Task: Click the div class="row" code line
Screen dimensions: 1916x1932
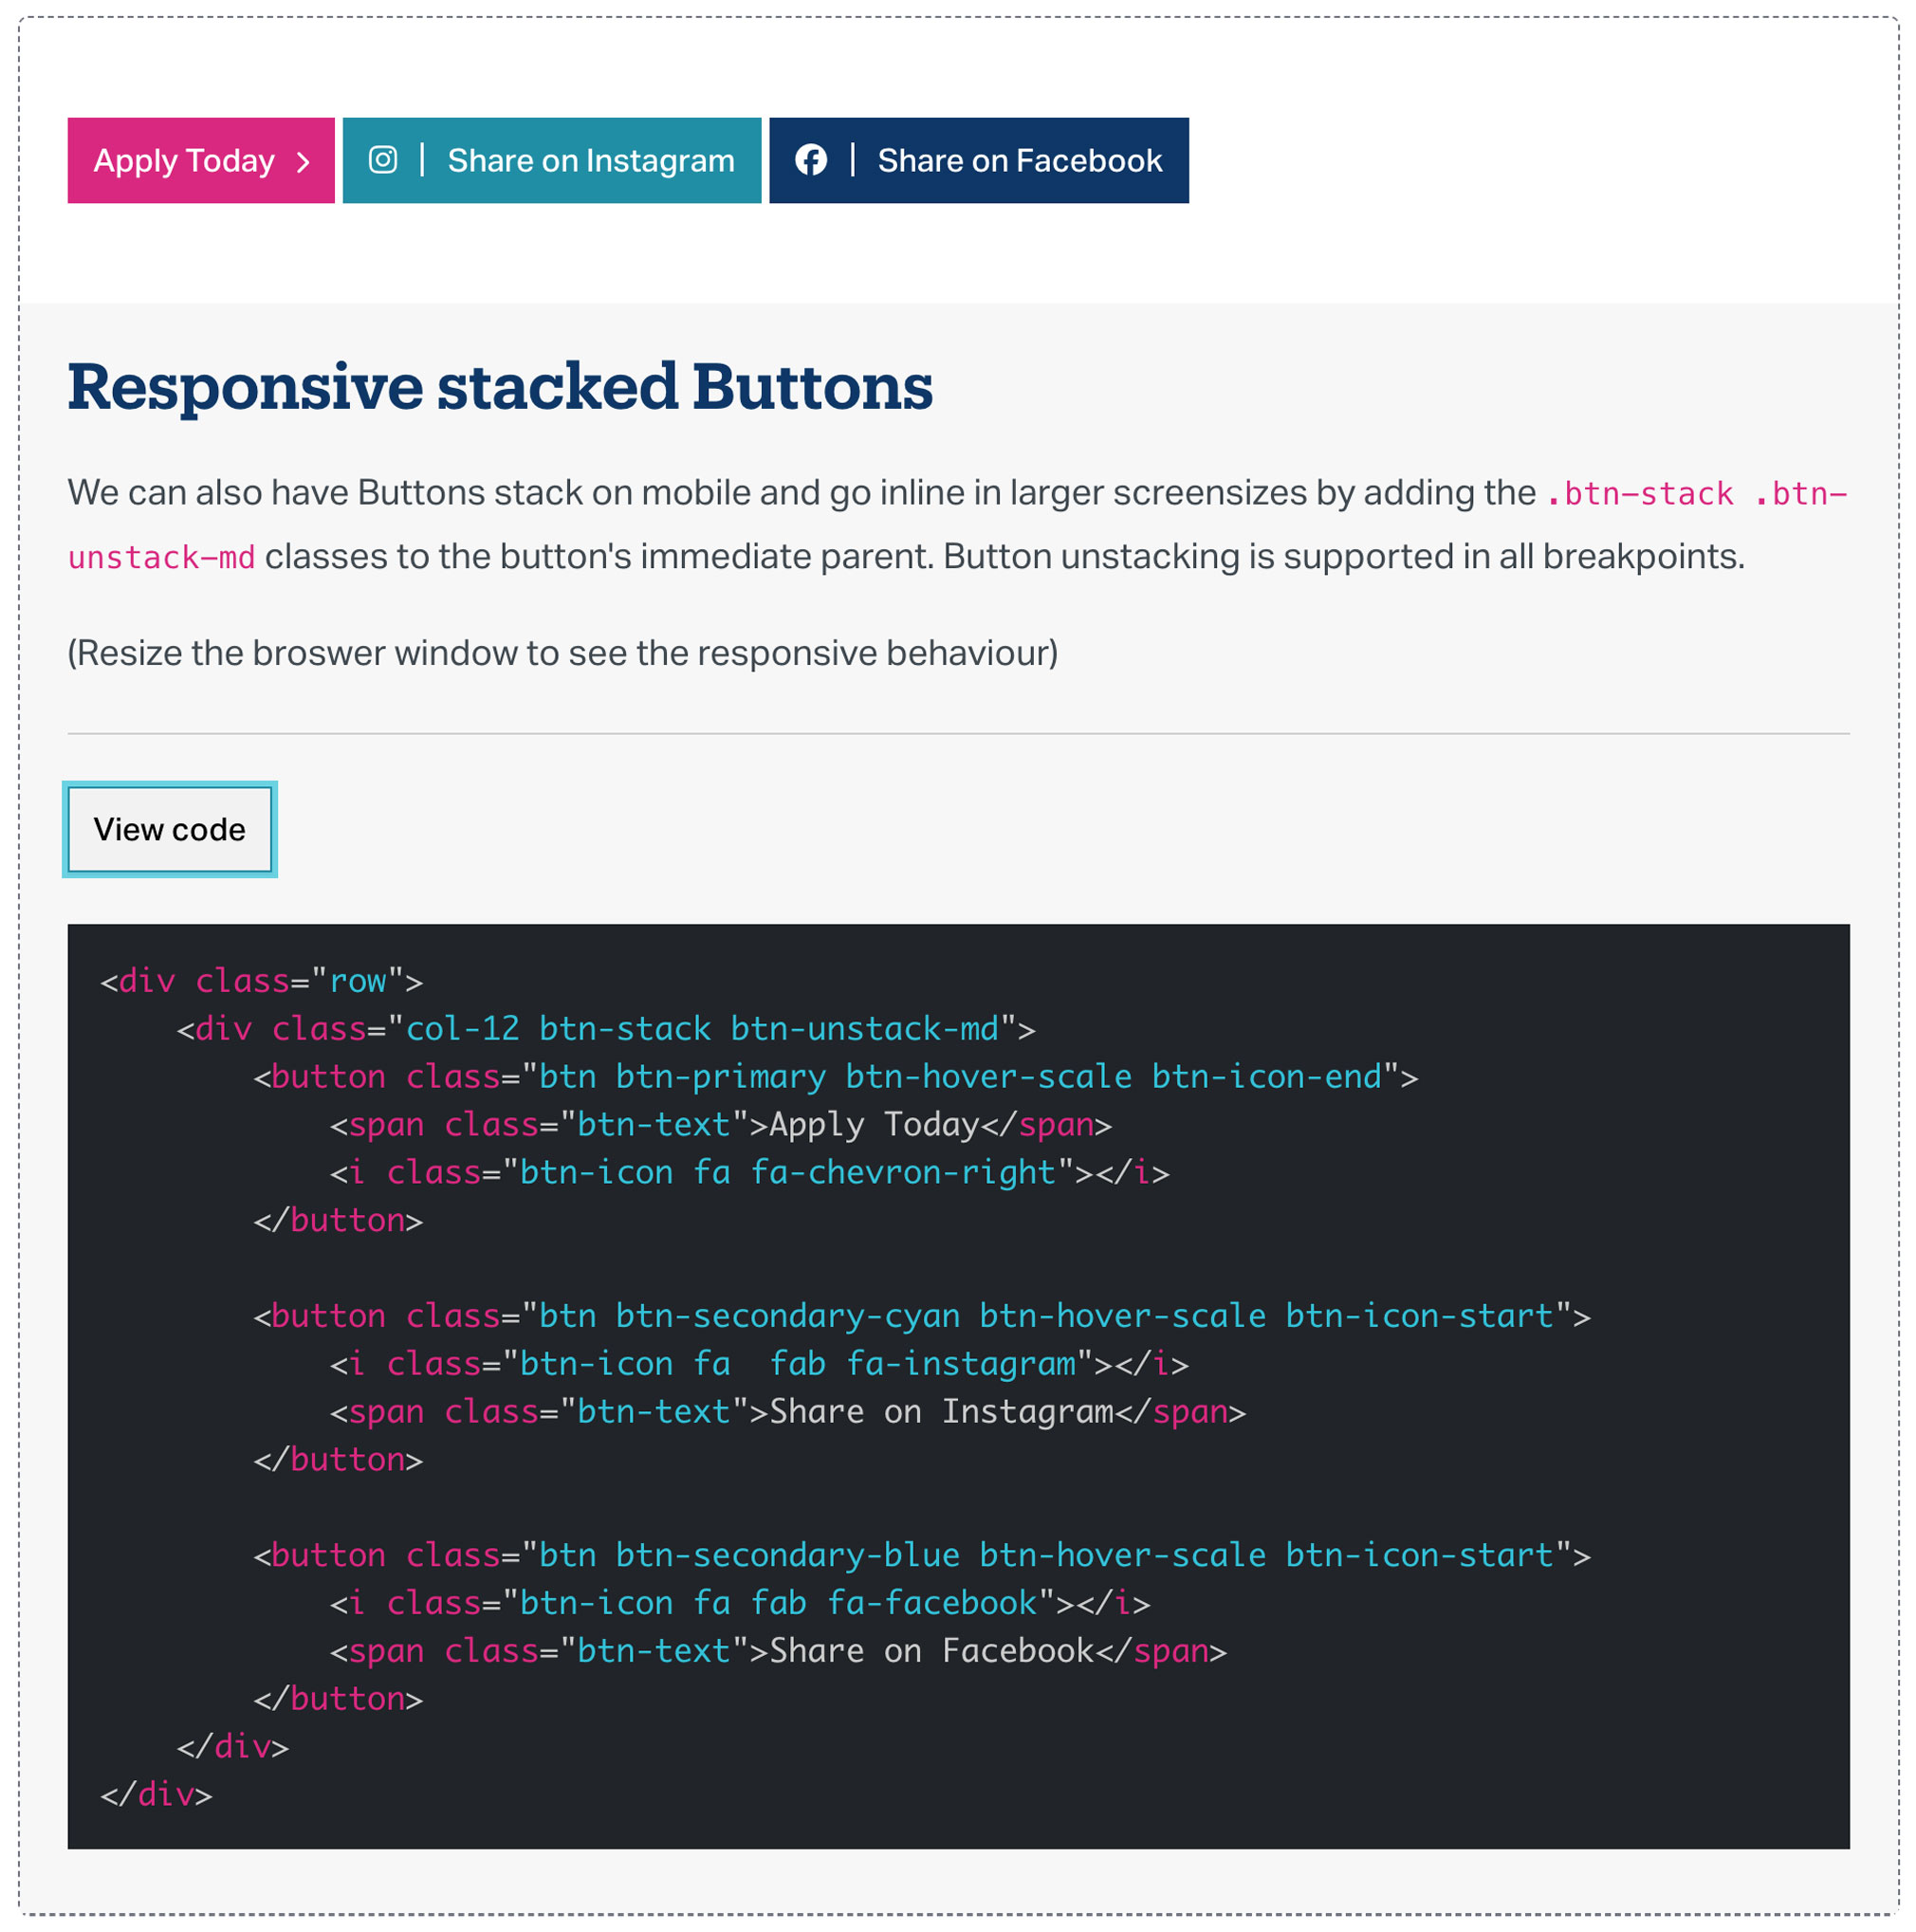Action: point(262,981)
